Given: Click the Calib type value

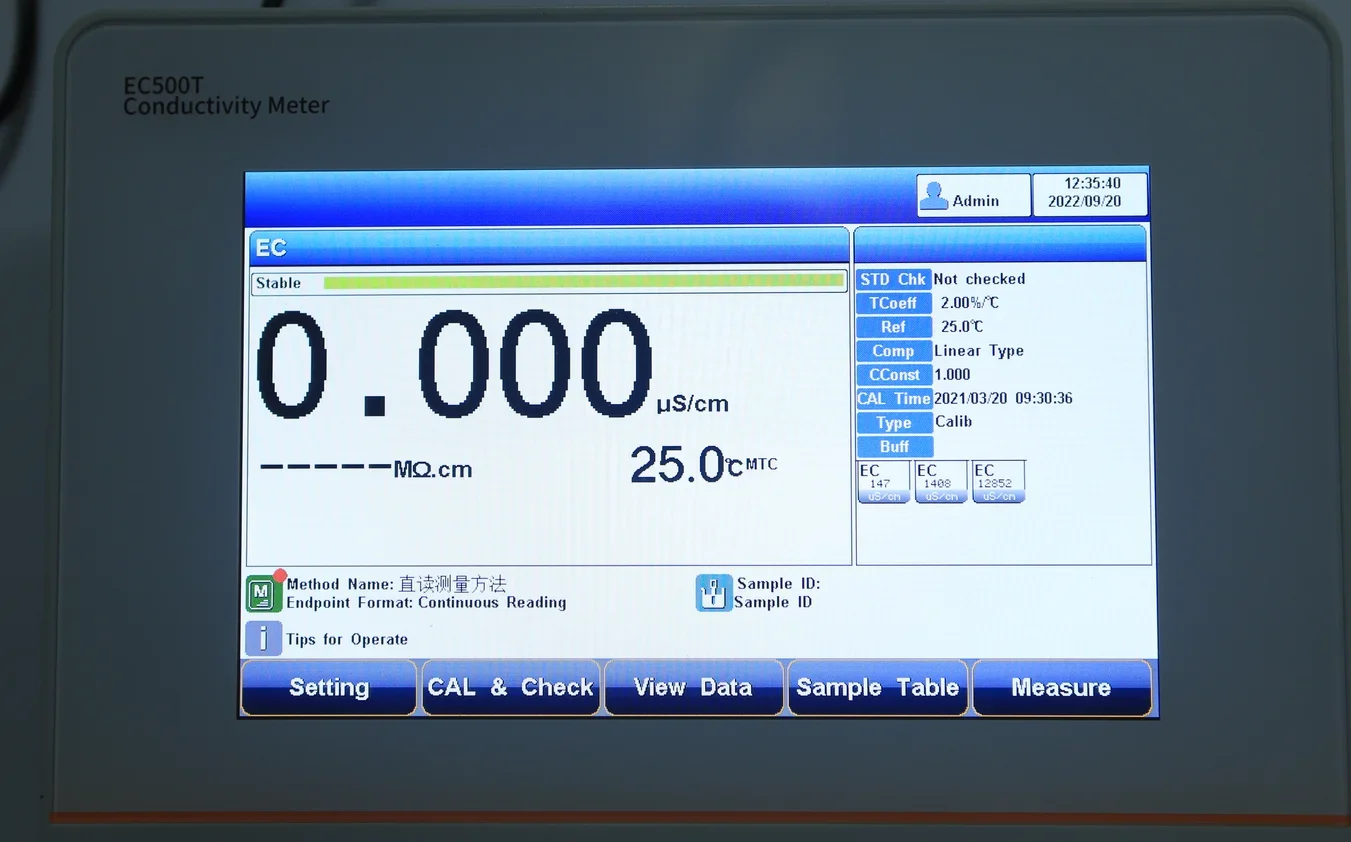Looking at the screenshot, I should 954,422.
